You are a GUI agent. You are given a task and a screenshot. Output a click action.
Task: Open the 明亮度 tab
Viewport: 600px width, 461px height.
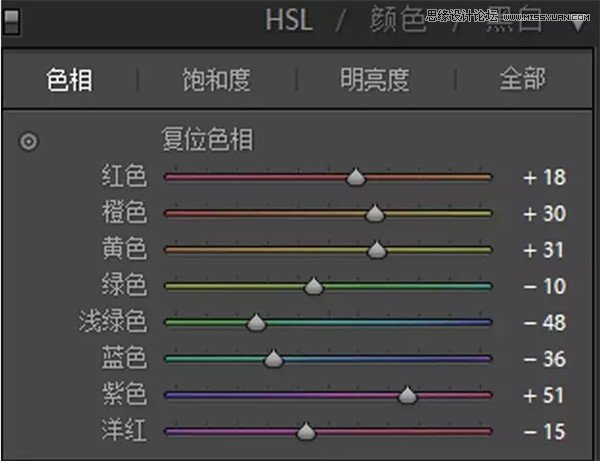coord(375,80)
